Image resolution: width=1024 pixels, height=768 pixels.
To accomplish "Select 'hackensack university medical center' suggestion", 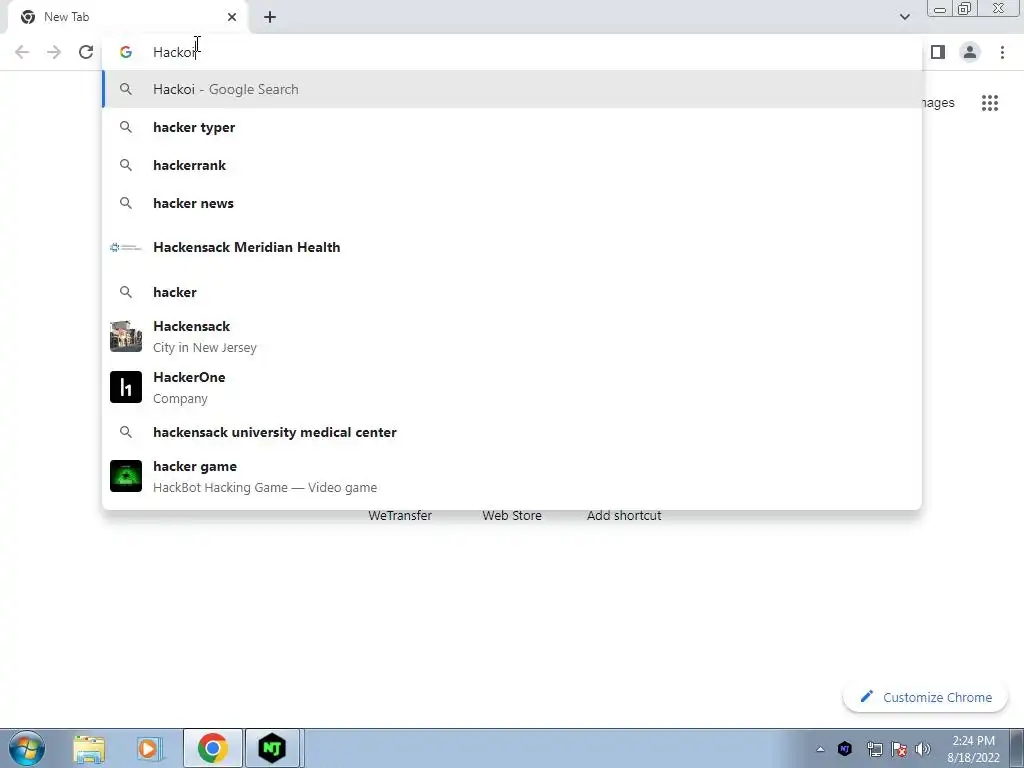I will (x=512, y=432).
